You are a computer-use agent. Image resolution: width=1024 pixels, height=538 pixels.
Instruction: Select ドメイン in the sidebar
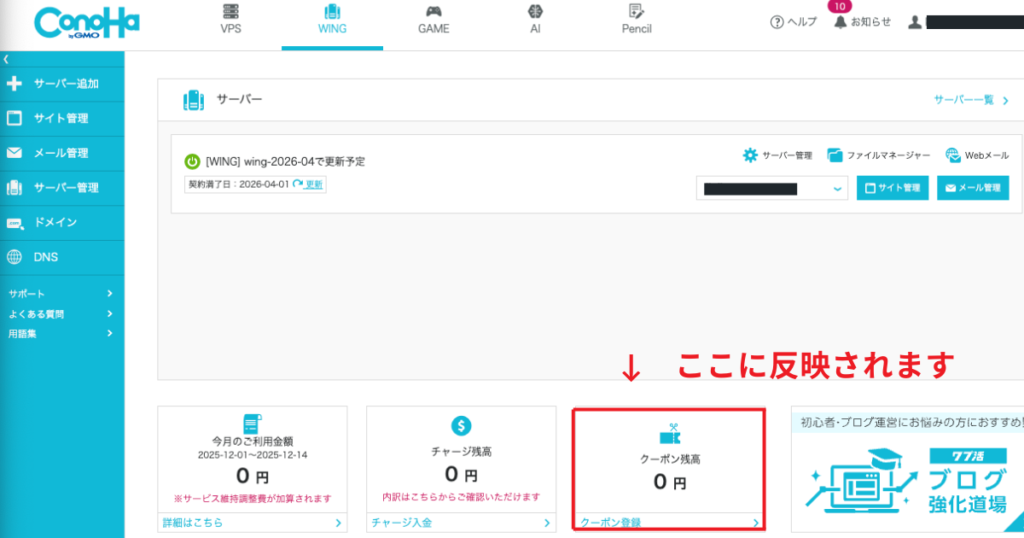(x=62, y=223)
